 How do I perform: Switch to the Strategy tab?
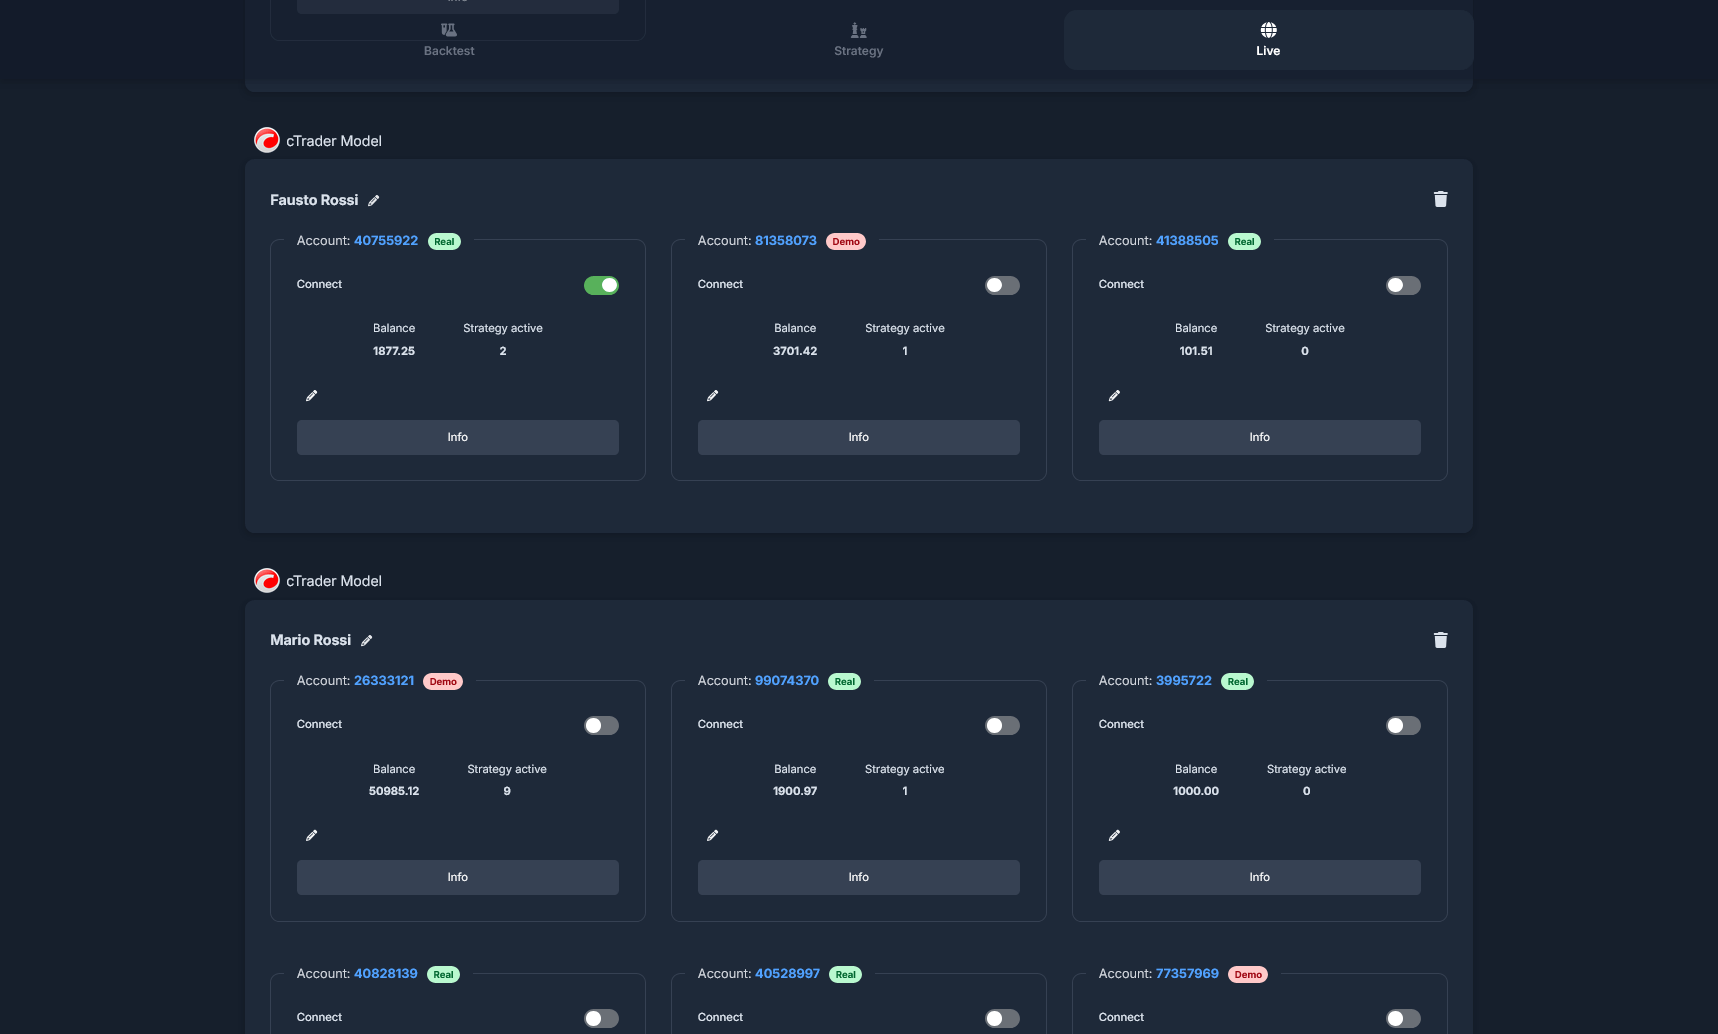pyautogui.click(x=858, y=40)
